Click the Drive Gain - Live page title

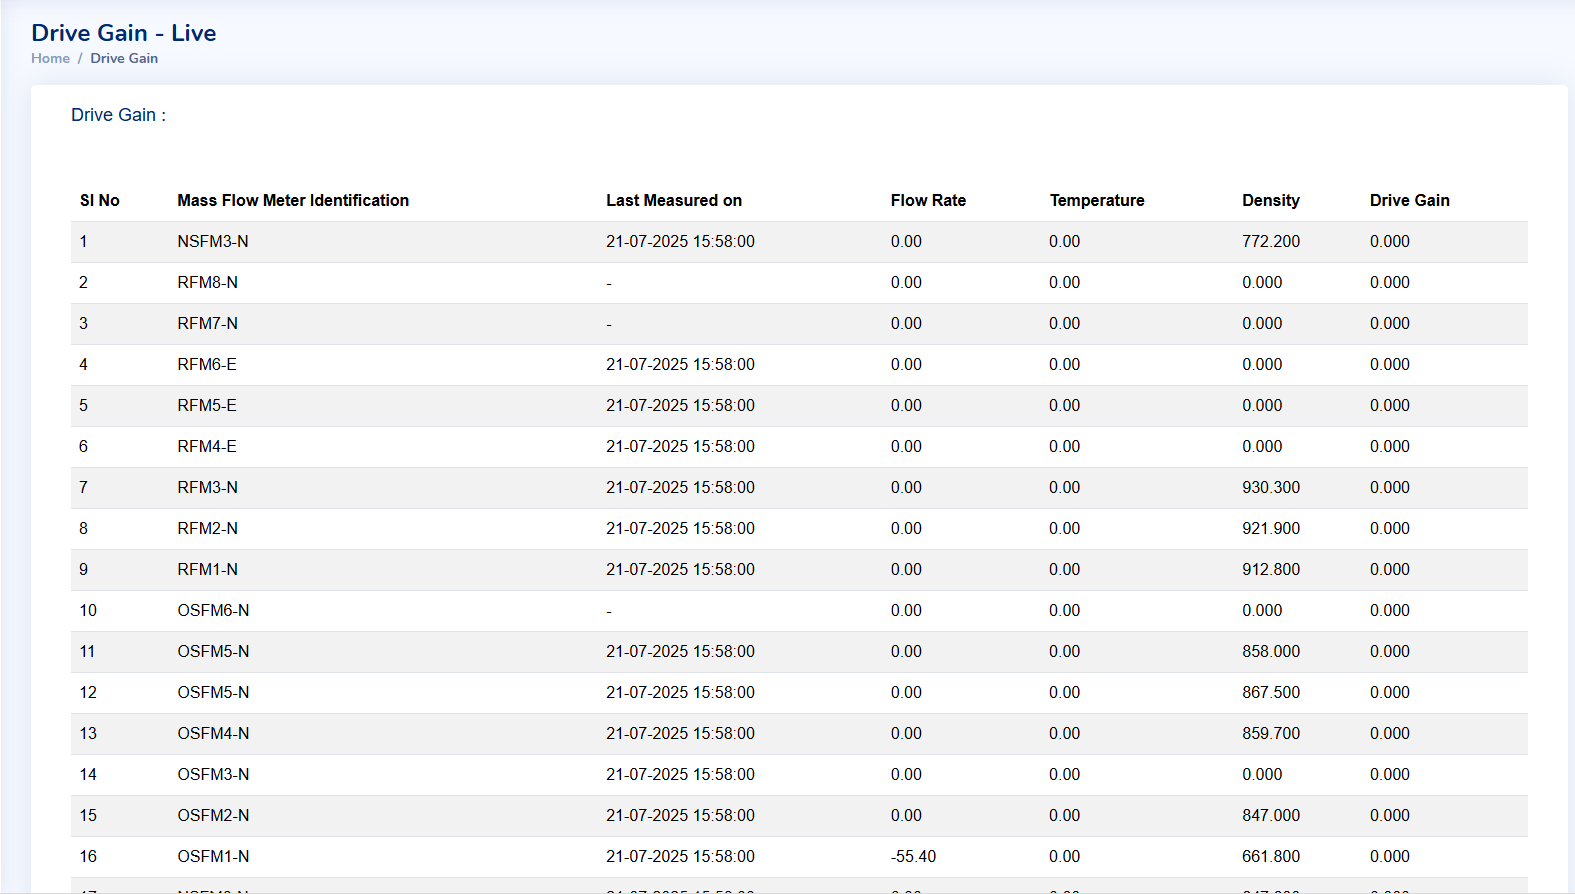123,33
